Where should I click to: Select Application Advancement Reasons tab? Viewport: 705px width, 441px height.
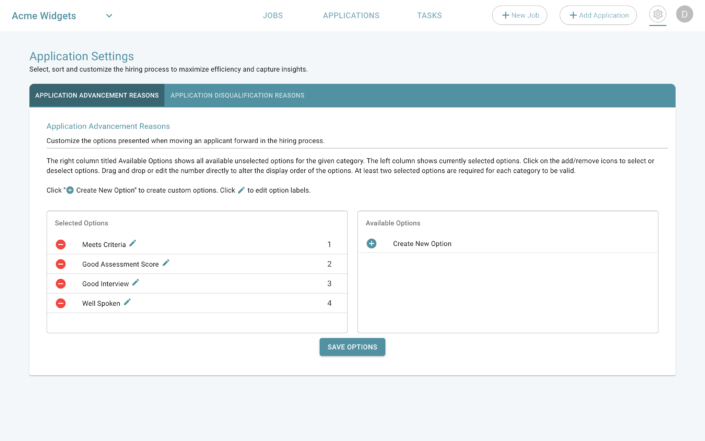[97, 96]
